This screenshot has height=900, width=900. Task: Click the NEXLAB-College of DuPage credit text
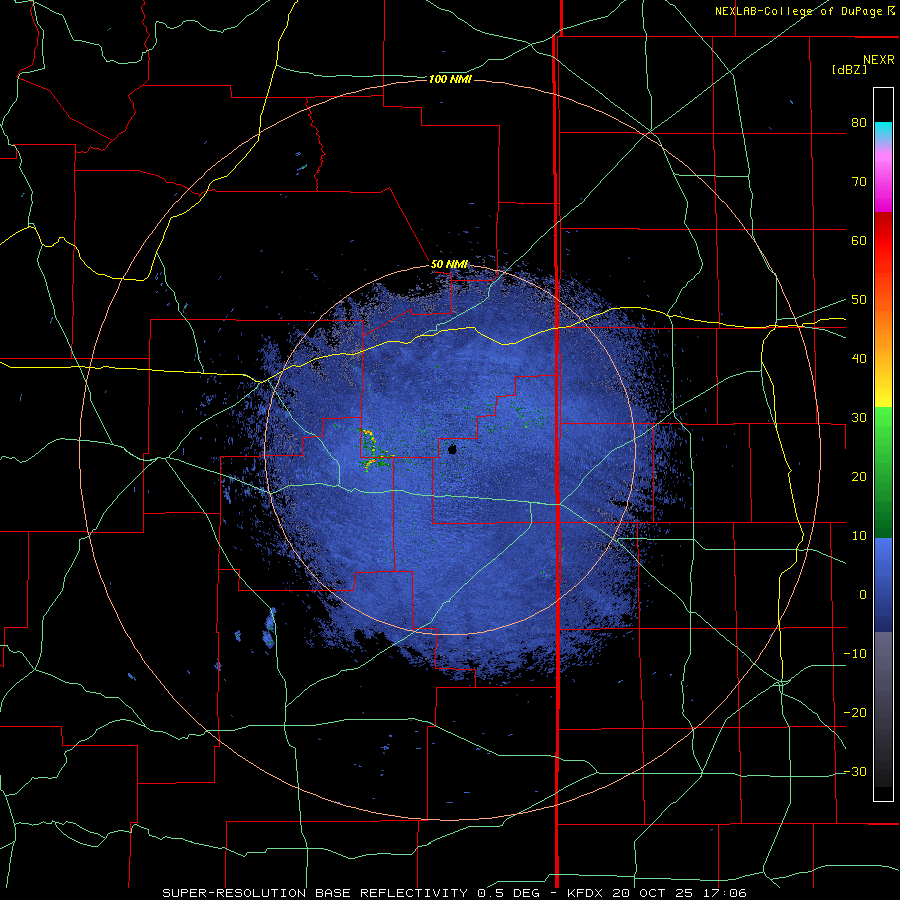pos(804,11)
